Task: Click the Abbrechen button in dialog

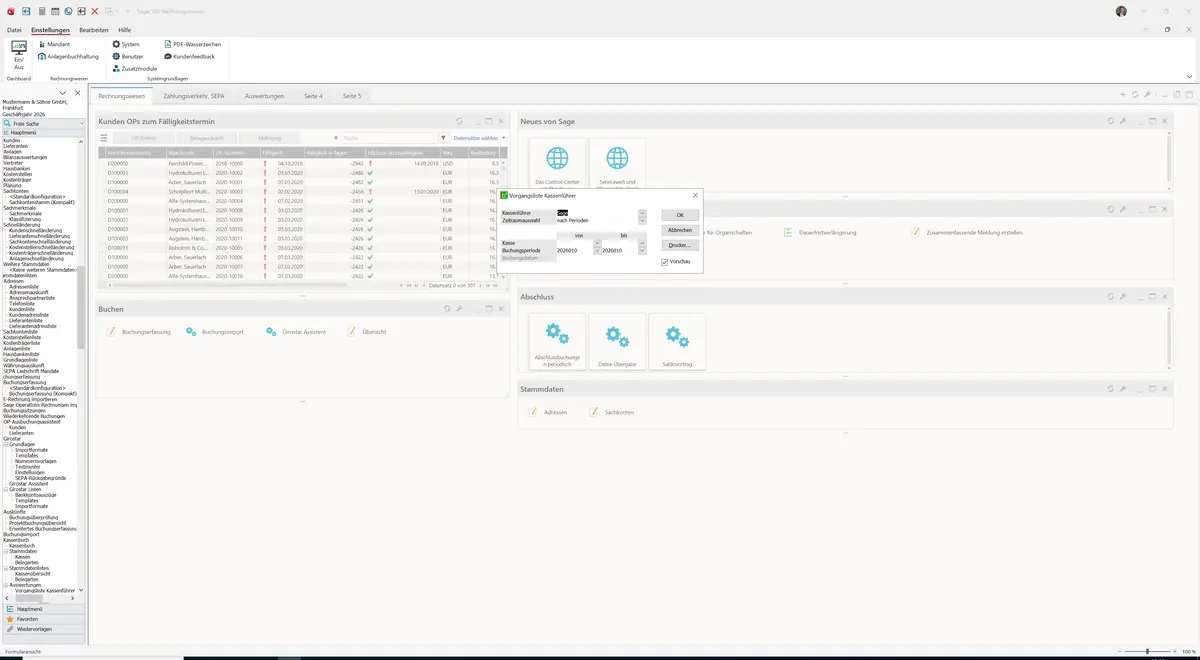Action: click(680, 230)
